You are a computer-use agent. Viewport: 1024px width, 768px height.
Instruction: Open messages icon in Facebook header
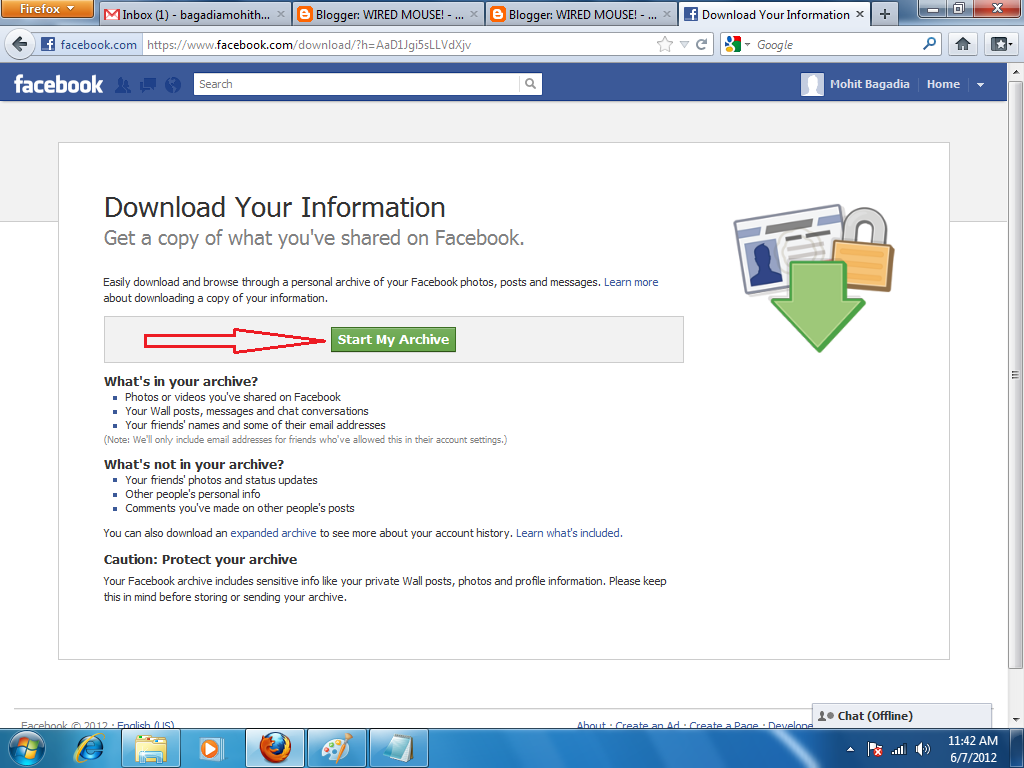click(148, 84)
